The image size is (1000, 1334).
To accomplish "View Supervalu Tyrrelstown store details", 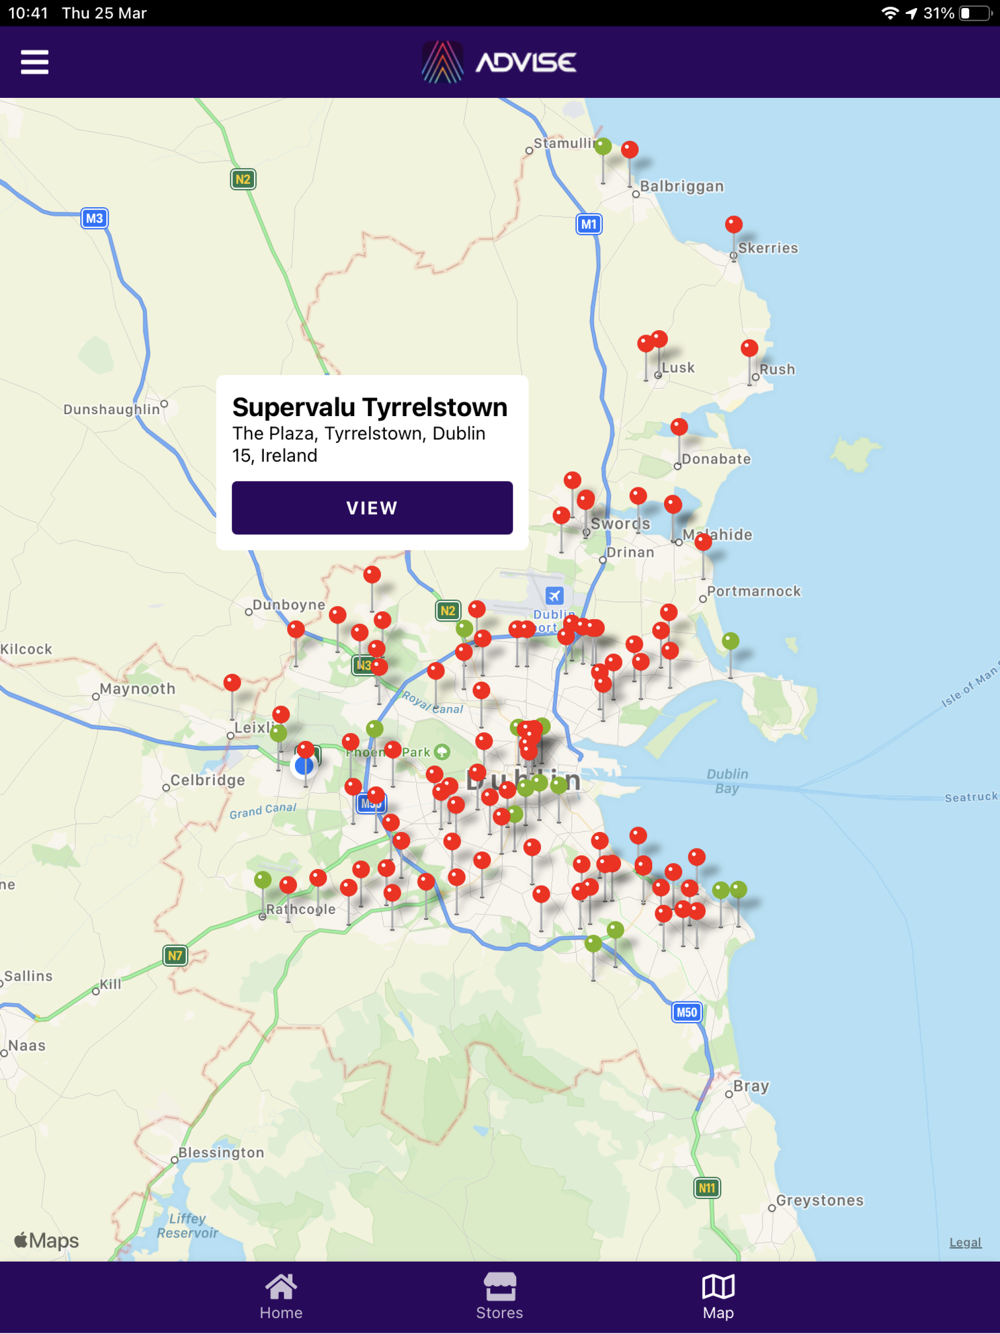I will point(372,508).
